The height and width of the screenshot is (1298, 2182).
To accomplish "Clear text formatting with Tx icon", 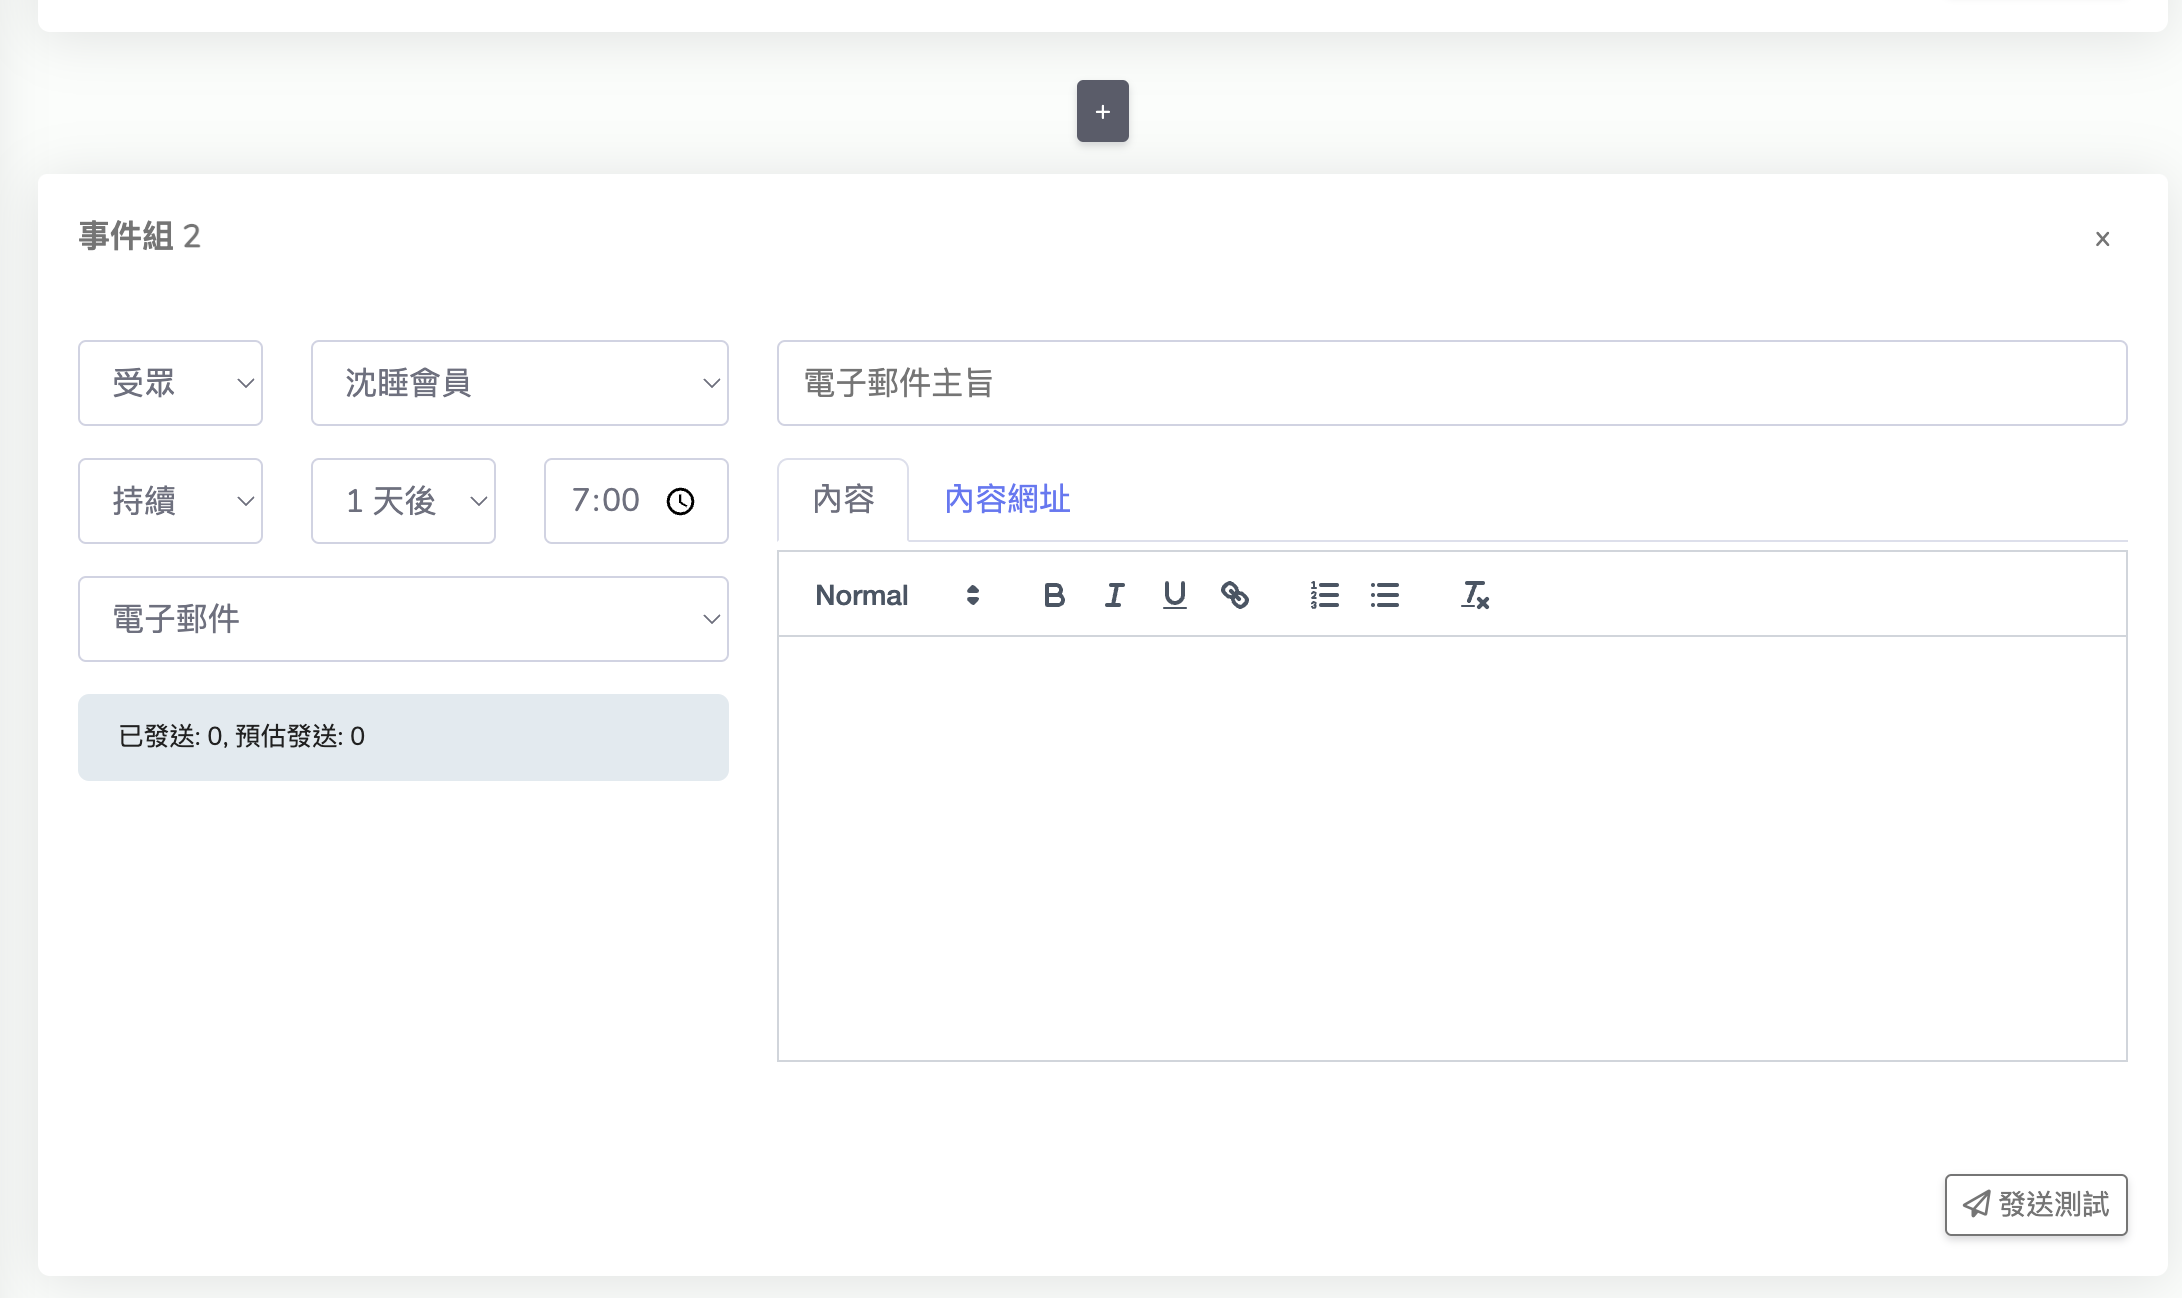I will point(1475,596).
